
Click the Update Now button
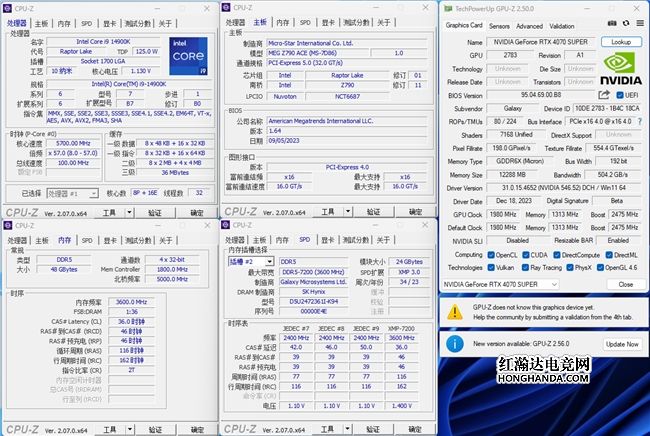coord(620,343)
